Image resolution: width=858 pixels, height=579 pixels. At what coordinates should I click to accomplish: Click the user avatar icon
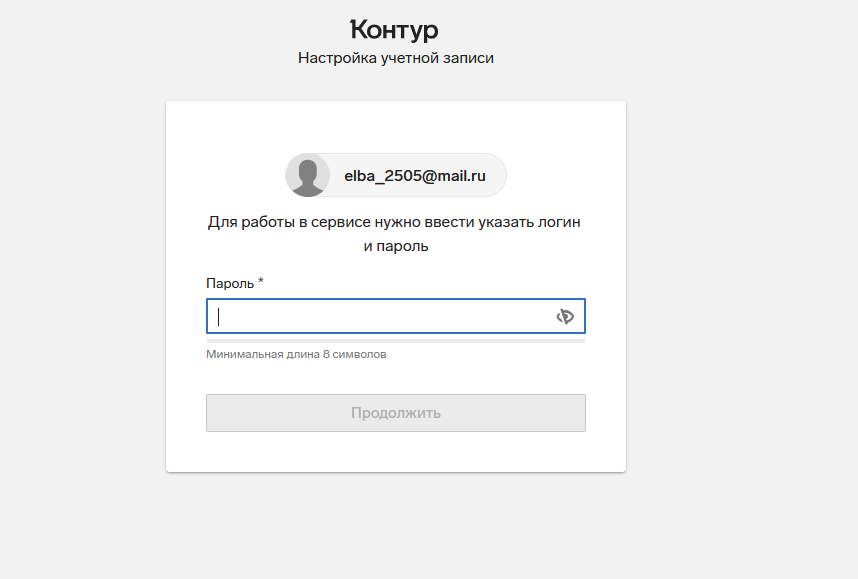coord(308,175)
